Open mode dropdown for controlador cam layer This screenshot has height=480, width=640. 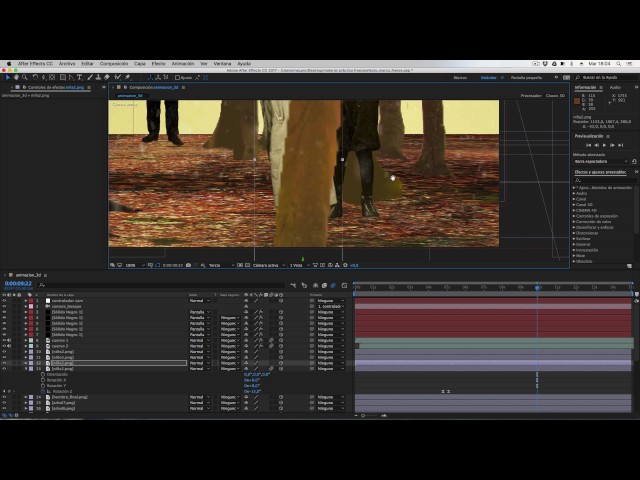click(x=200, y=301)
